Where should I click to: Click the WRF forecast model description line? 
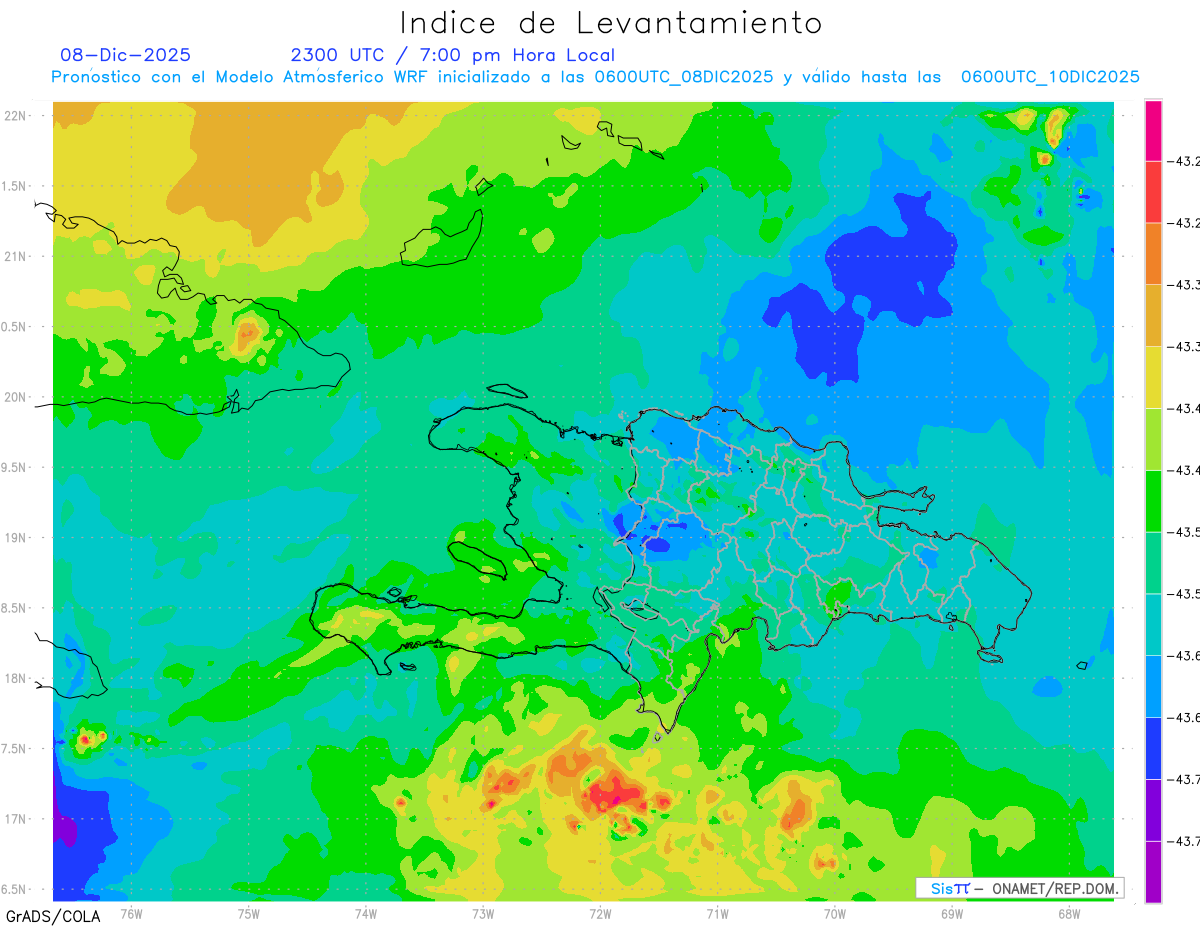596,77
